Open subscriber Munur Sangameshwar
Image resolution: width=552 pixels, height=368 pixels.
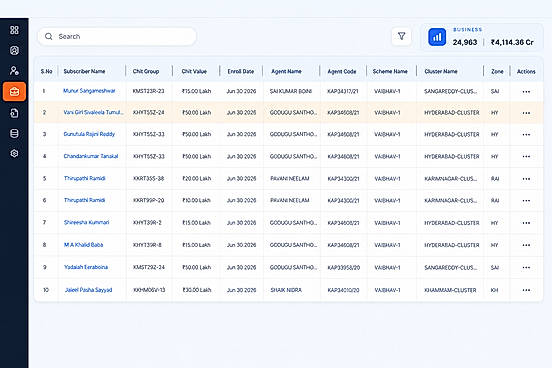tap(89, 91)
